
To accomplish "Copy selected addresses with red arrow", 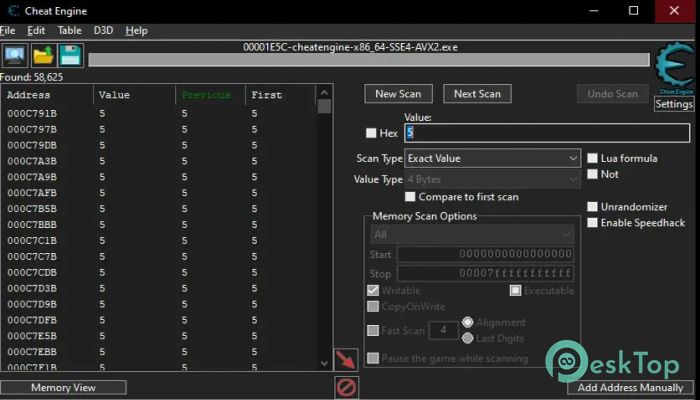I will (x=346, y=360).
